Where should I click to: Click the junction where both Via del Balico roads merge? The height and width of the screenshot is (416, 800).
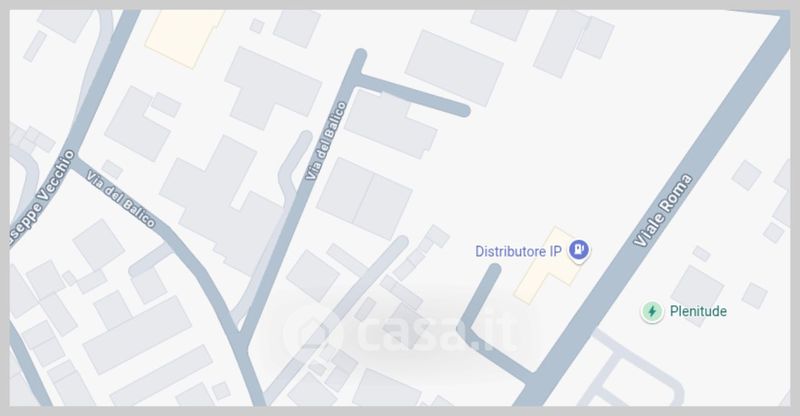tap(243, 339)
